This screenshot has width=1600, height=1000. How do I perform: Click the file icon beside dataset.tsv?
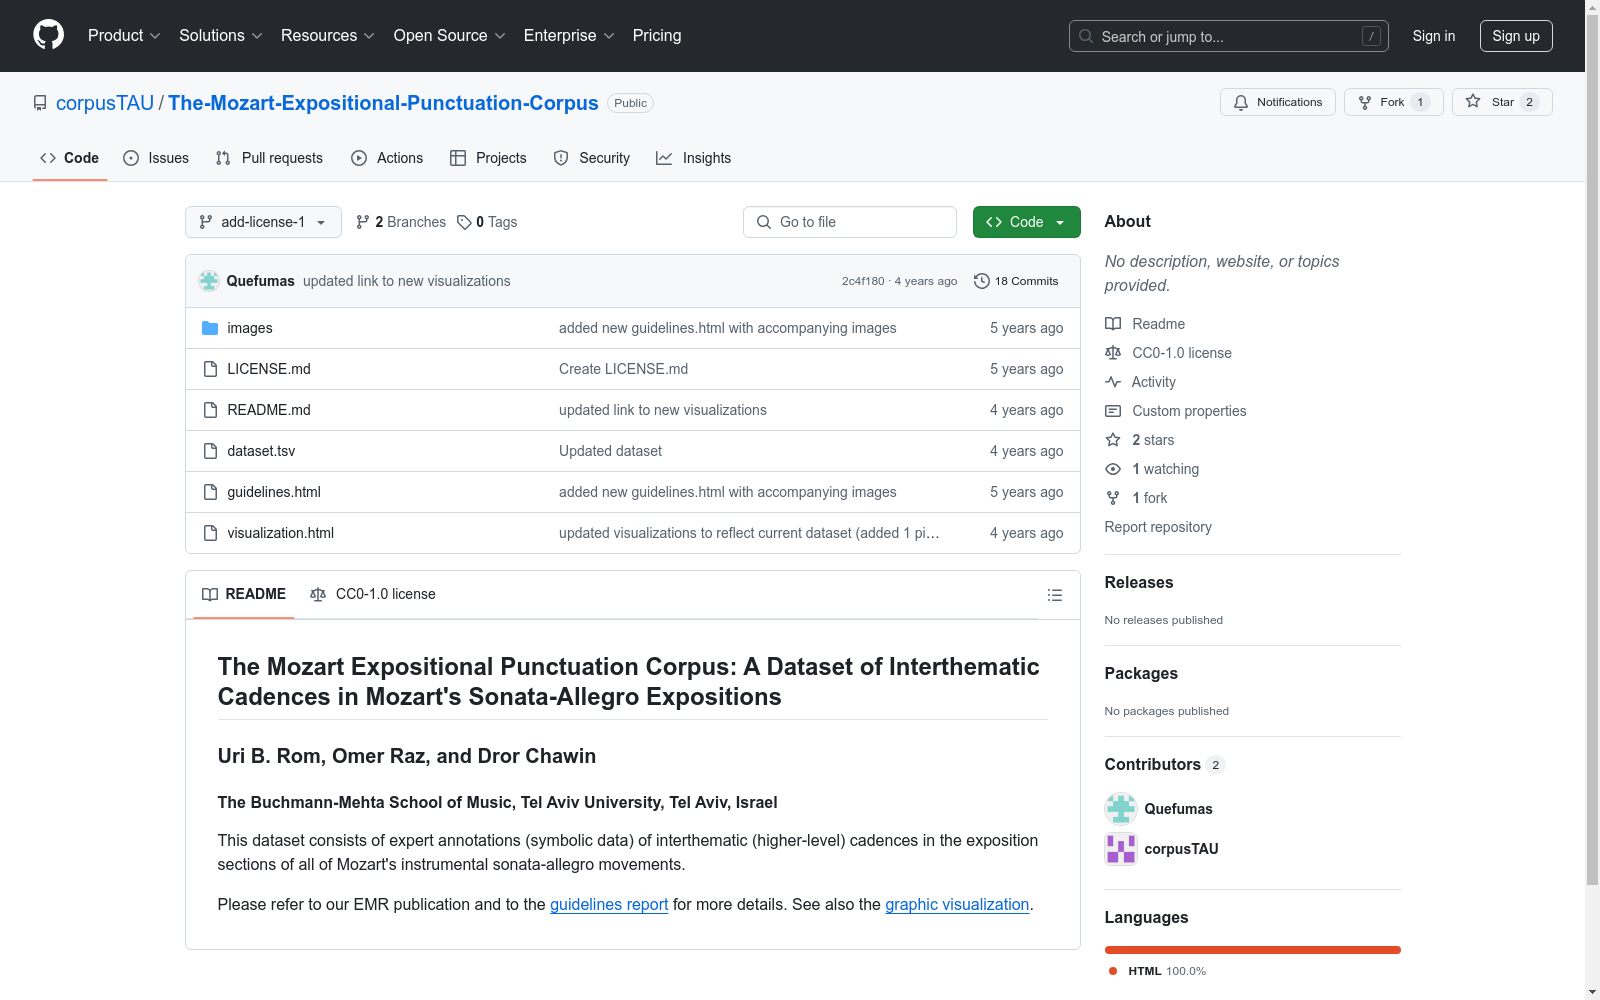pos(210,451)
